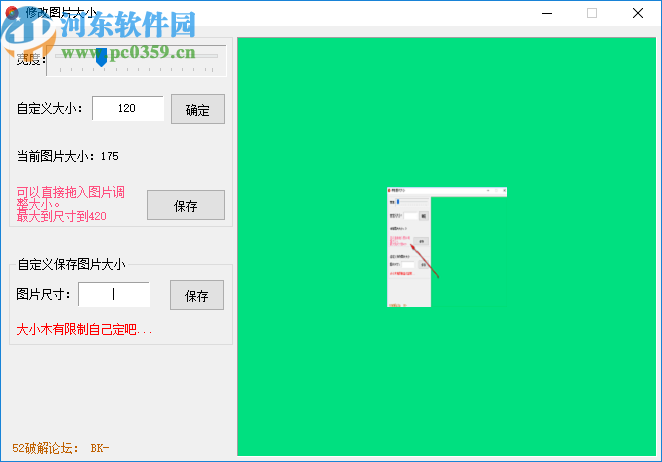This screenshot has height=462, width=662.
Task: Click the 图片尺寸 label
Action: tap(43, 294)
